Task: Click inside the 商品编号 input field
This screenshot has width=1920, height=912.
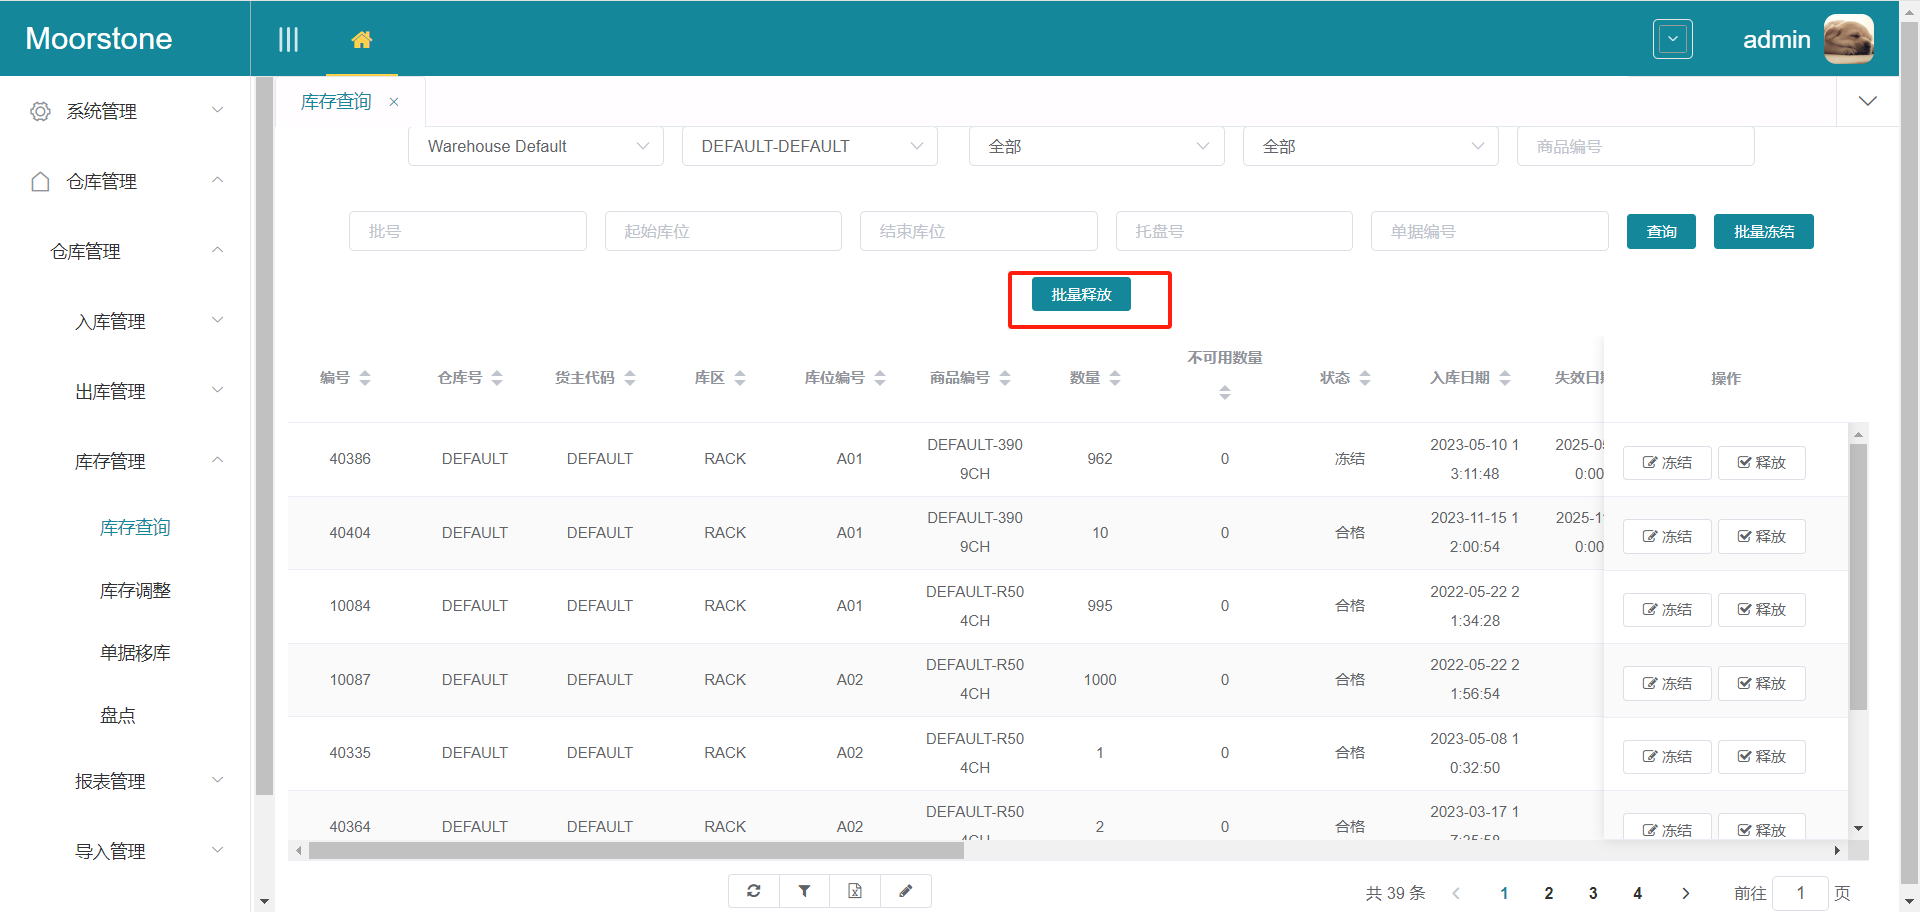Action: pos(1634,146)
